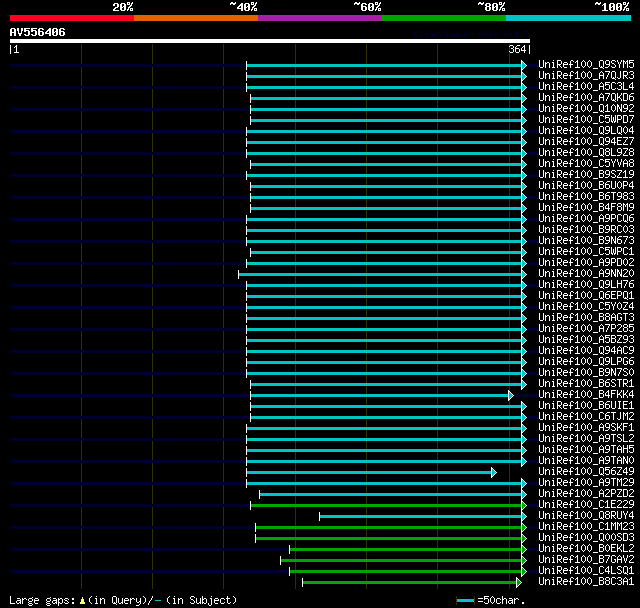Click the arrowhead of the UniRef100_Q56Z49 alignment

click(494, 473)
